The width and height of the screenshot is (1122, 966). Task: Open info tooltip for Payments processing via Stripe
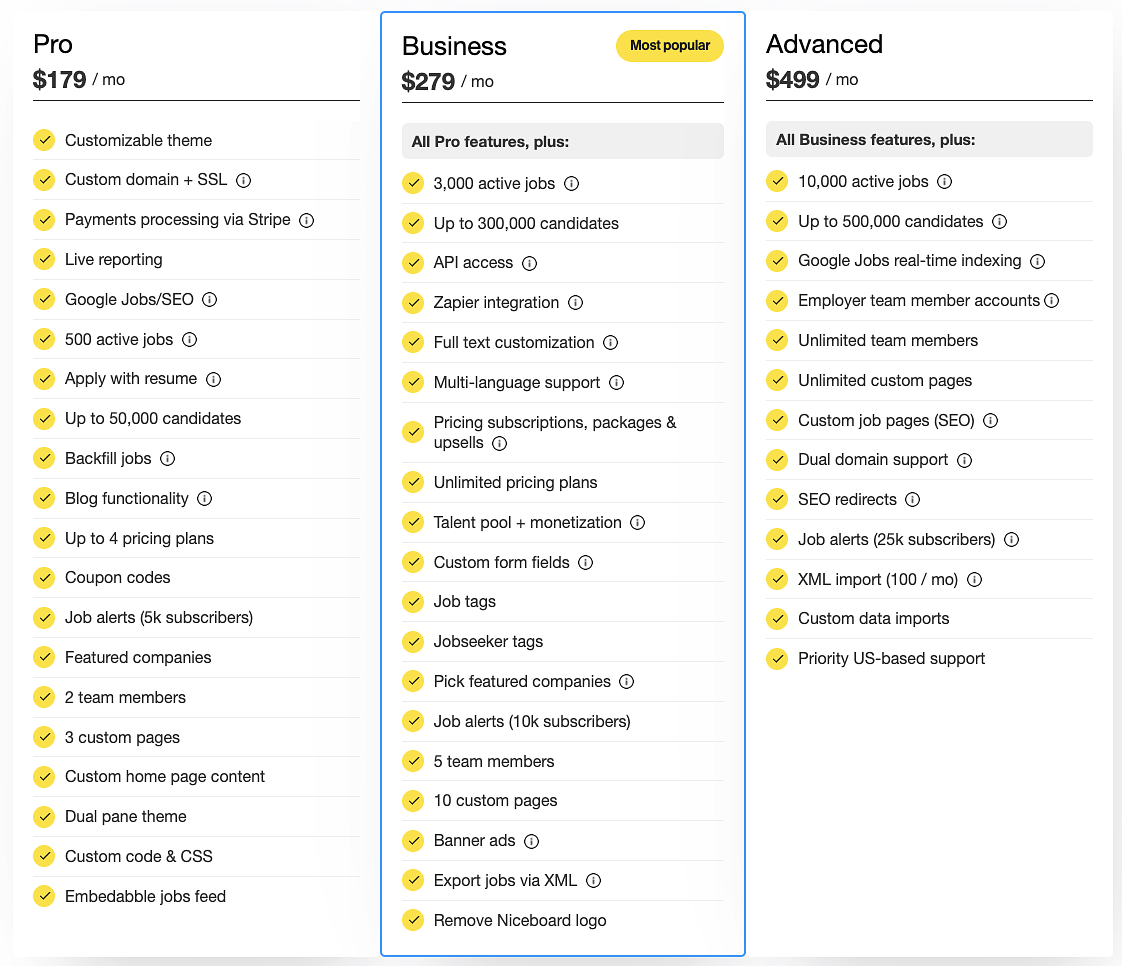[x=307, y=220]
